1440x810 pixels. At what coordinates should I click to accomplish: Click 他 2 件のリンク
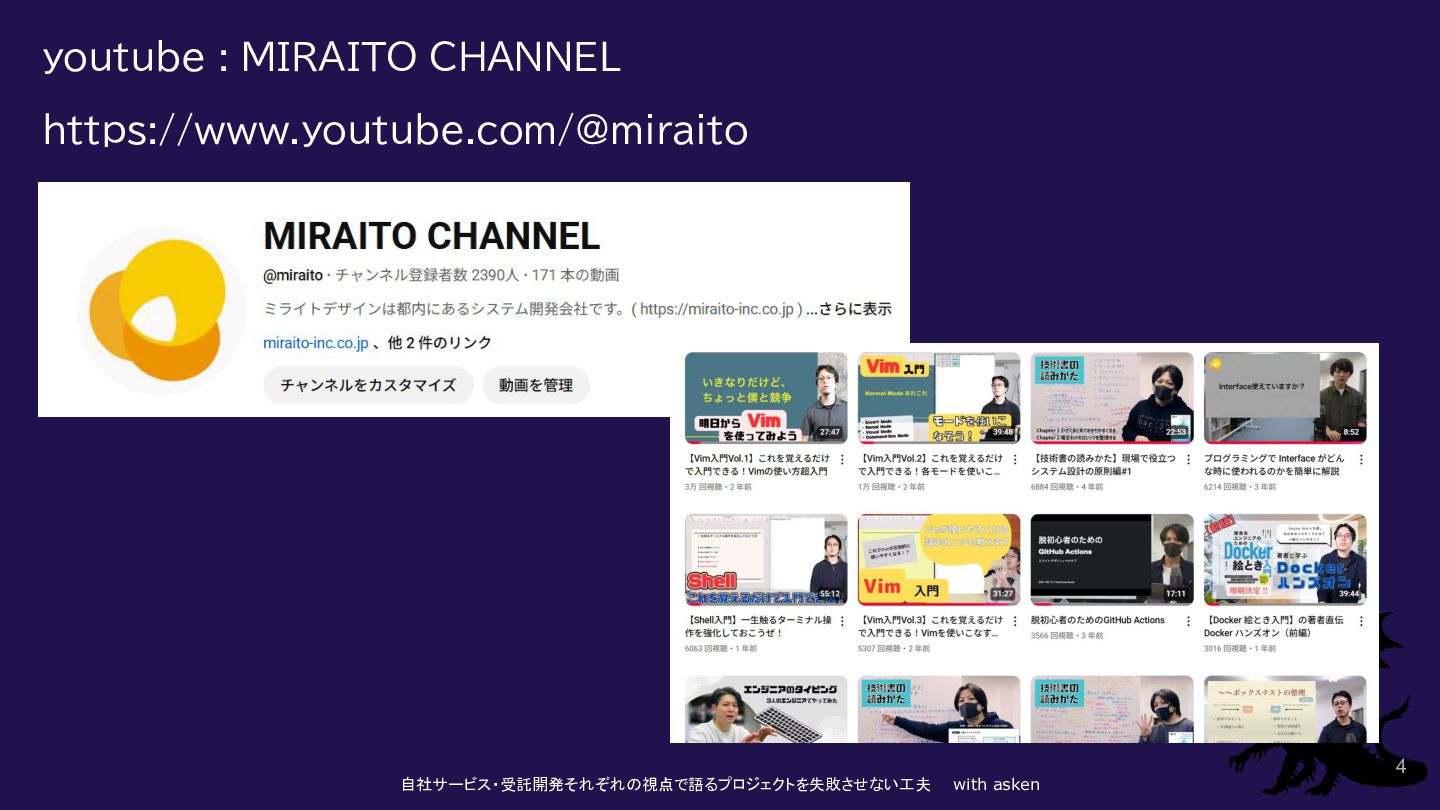(439, 343)
